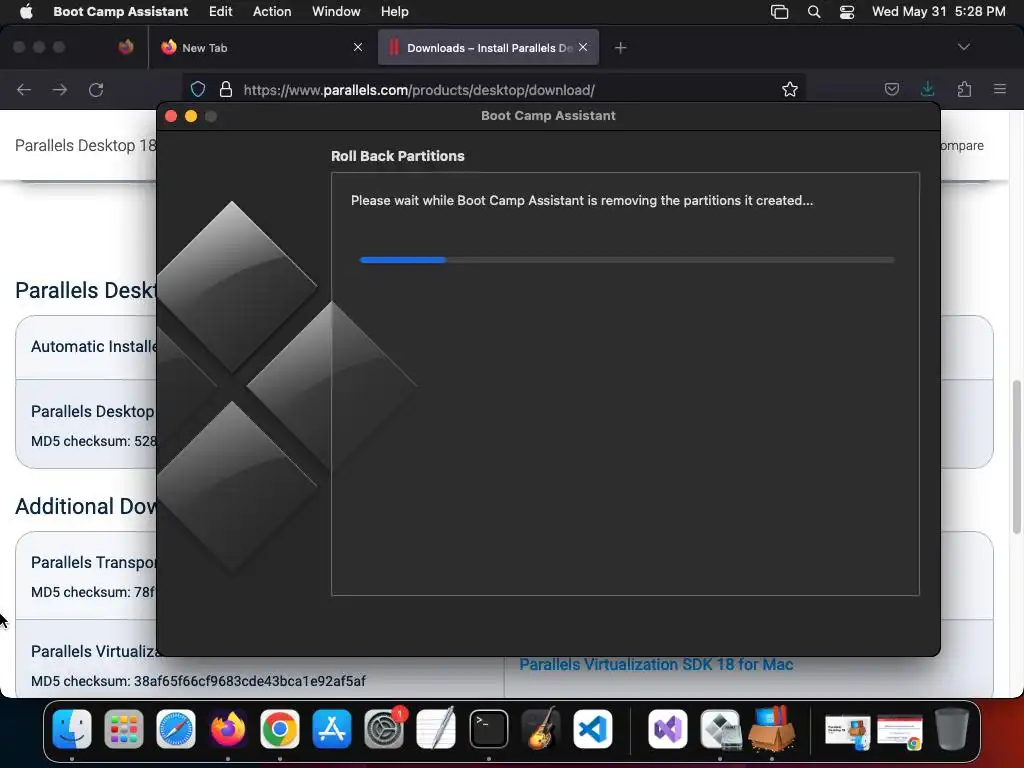Bookmark this page with the star
Screen dimensions: 1024x768
click(x=790, y=89)
